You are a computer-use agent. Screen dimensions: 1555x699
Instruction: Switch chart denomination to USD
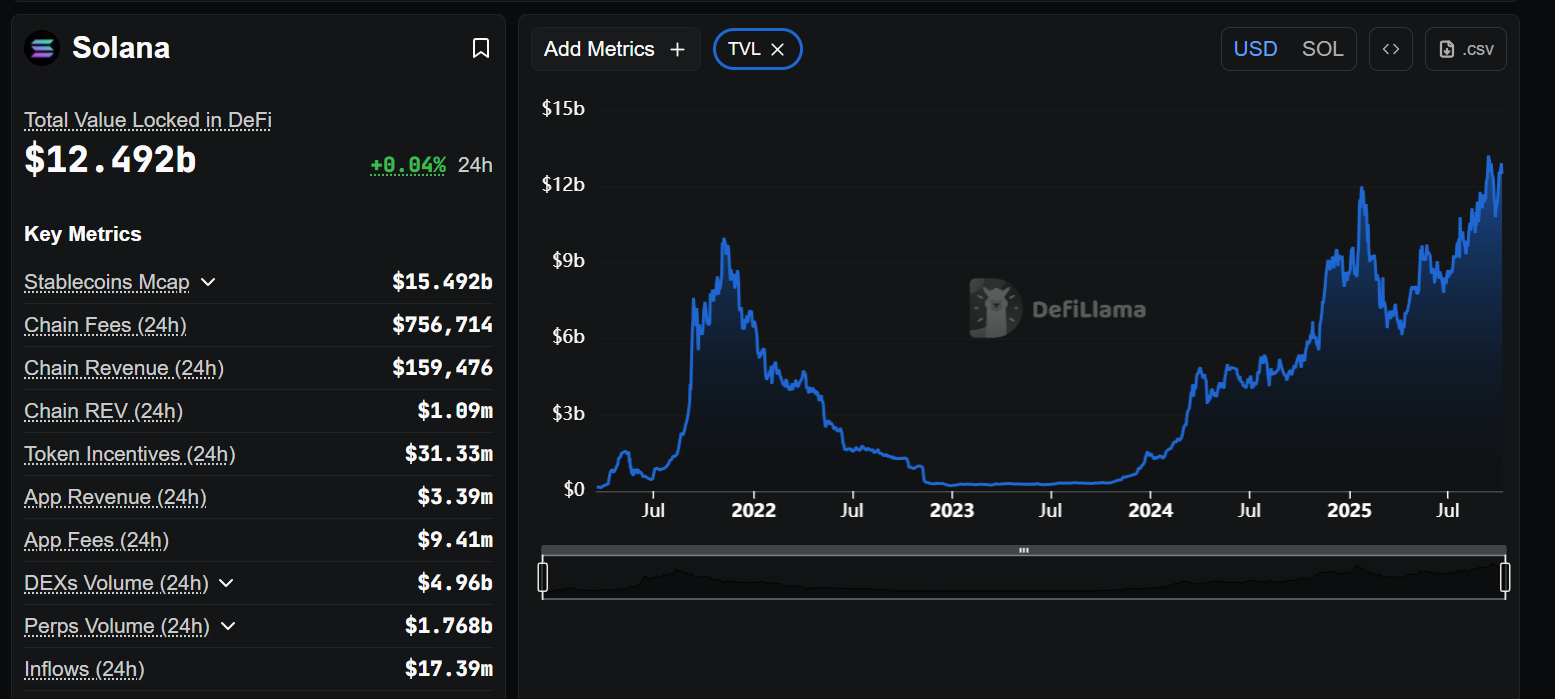coord(1255,49)
